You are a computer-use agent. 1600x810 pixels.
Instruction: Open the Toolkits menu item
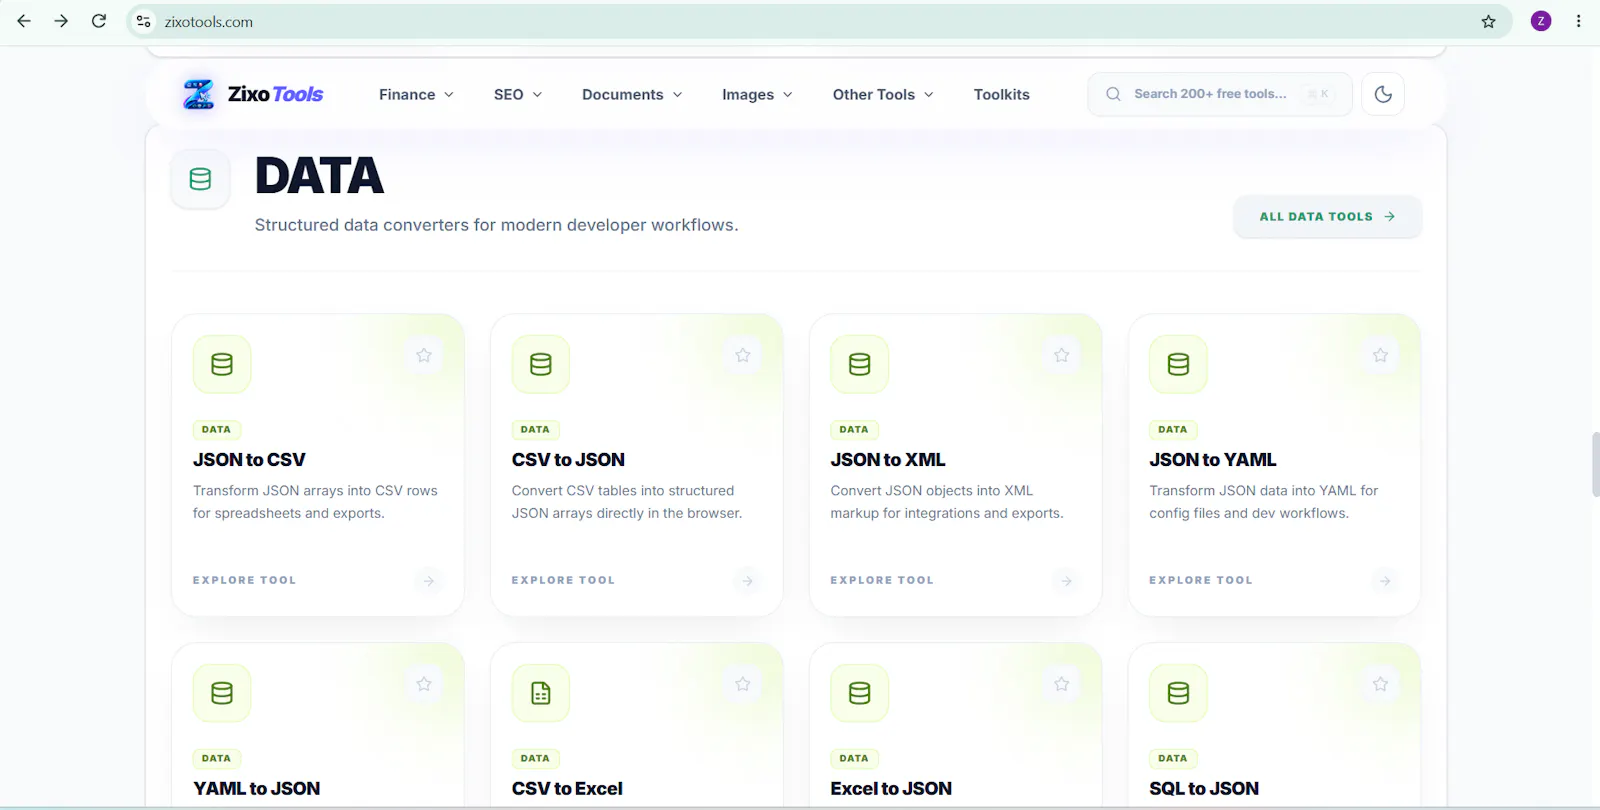click(1002, 94)
